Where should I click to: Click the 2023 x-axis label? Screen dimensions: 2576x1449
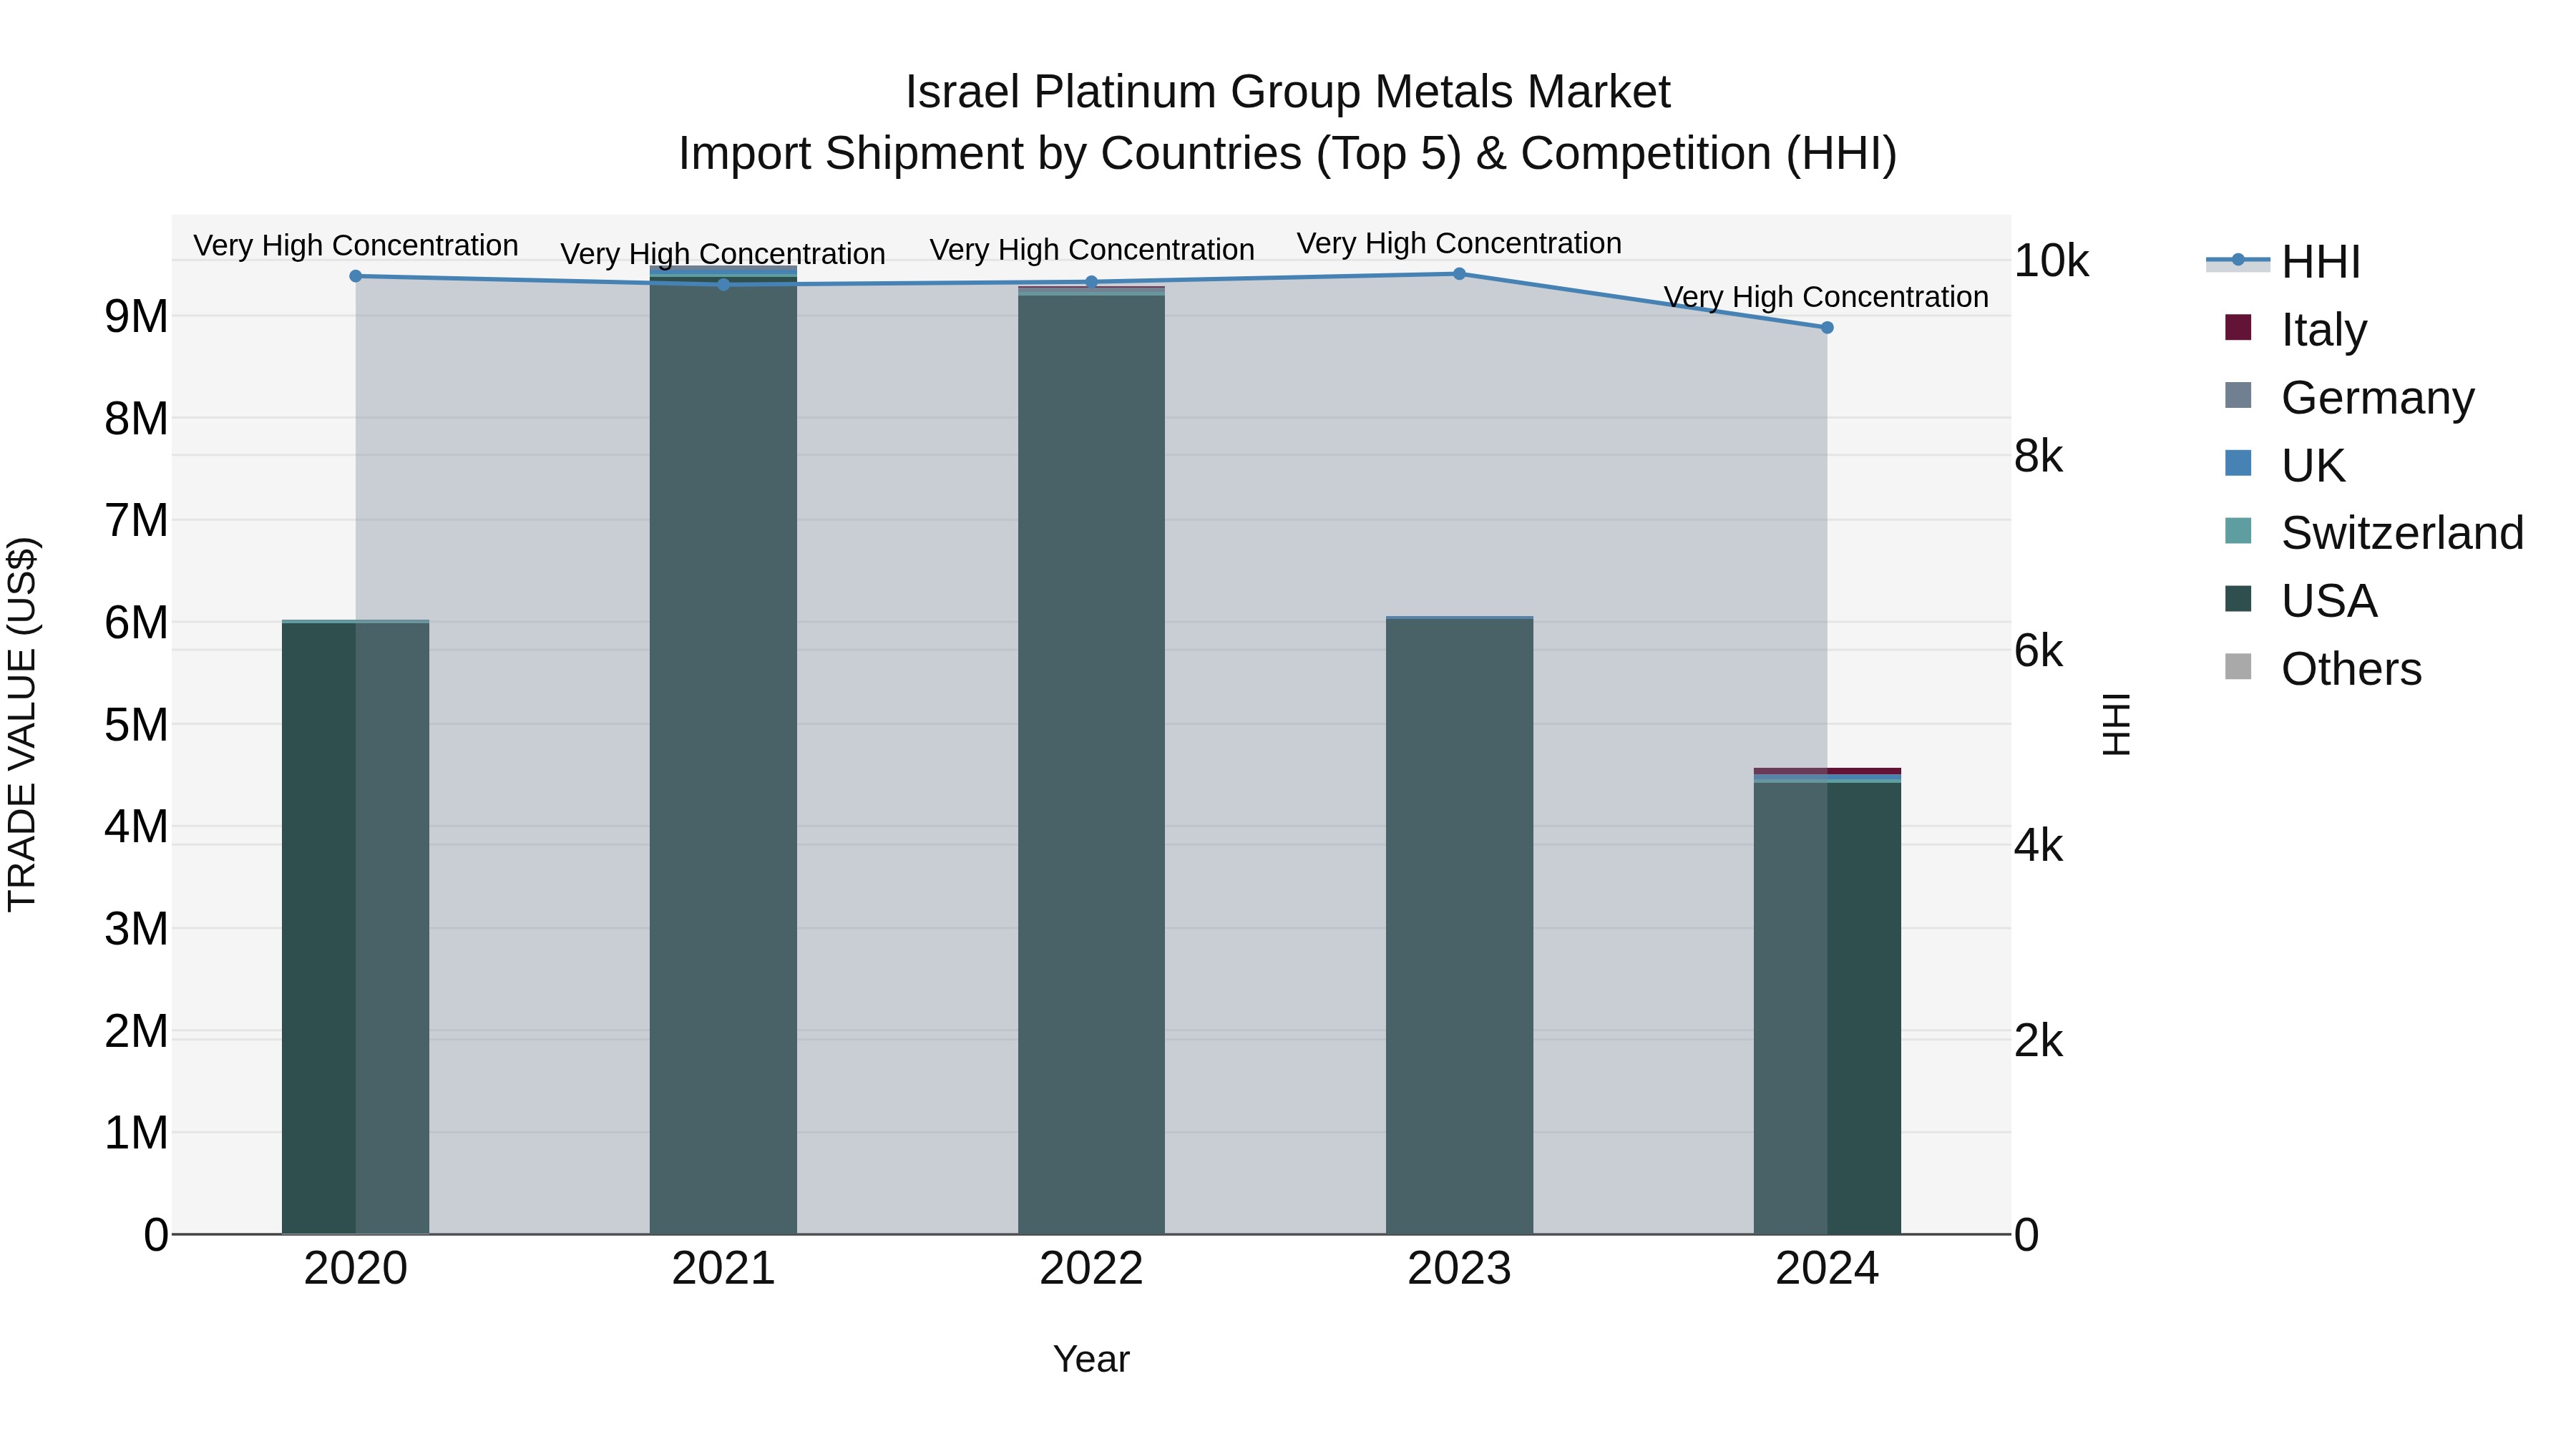(x=1459, y=1269)
